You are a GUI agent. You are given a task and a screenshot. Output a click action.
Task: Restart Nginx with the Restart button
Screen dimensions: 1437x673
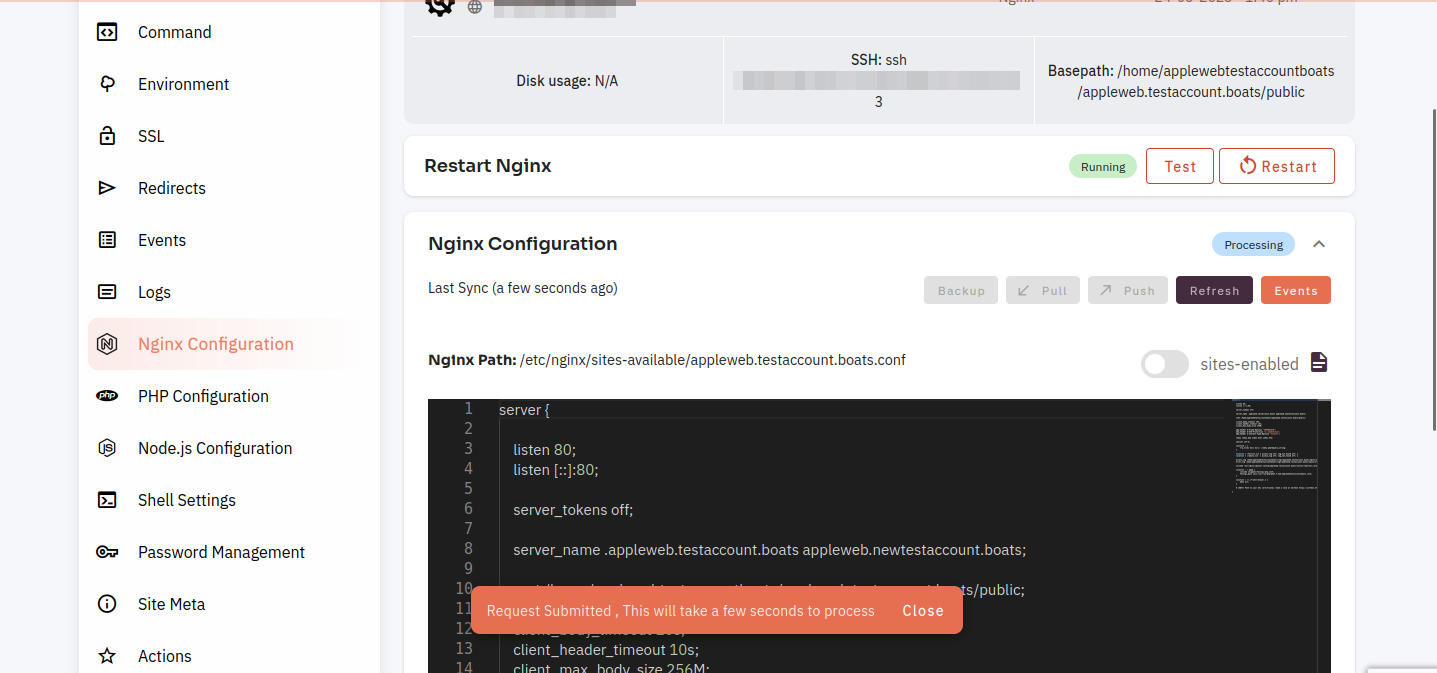[x=1277, y=166]
